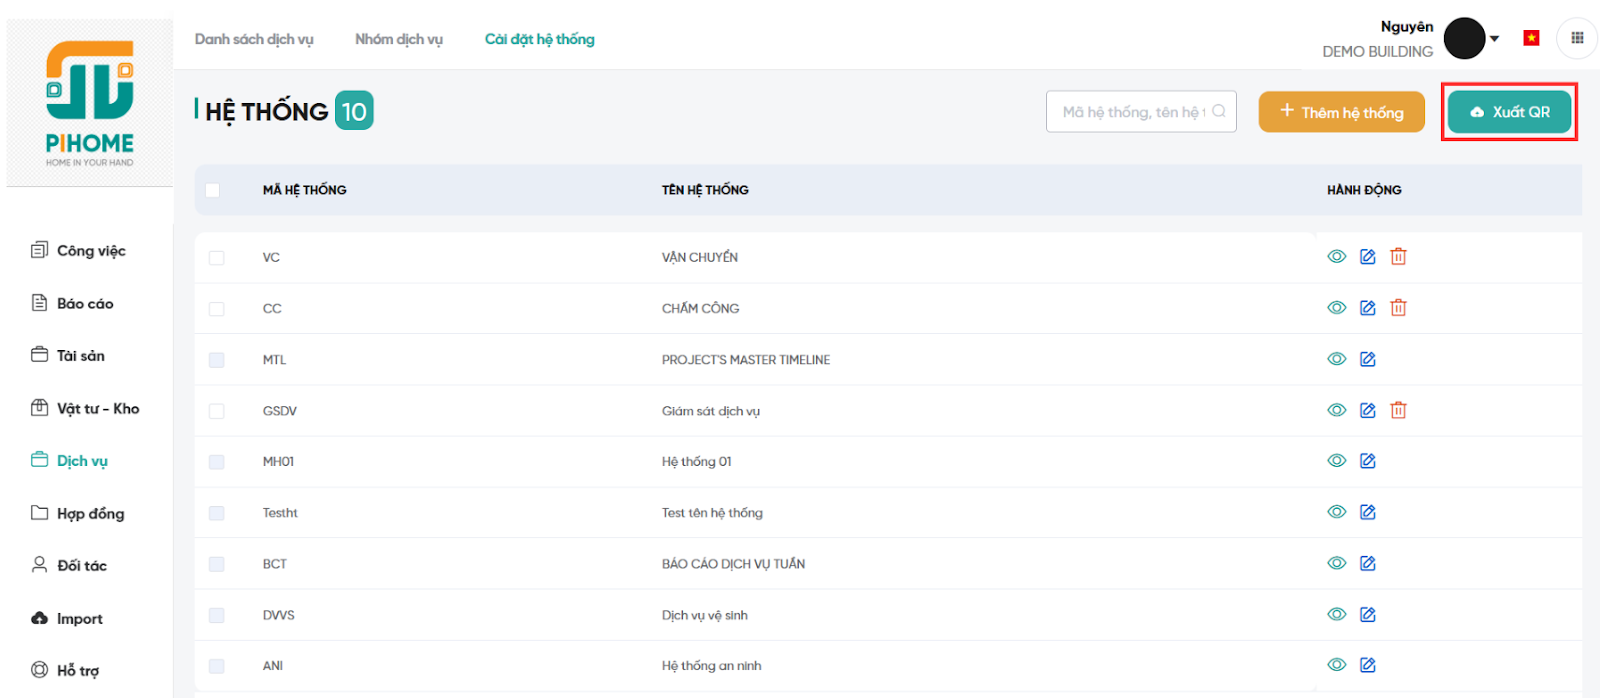Focus the system code search field

(1132, 112)
